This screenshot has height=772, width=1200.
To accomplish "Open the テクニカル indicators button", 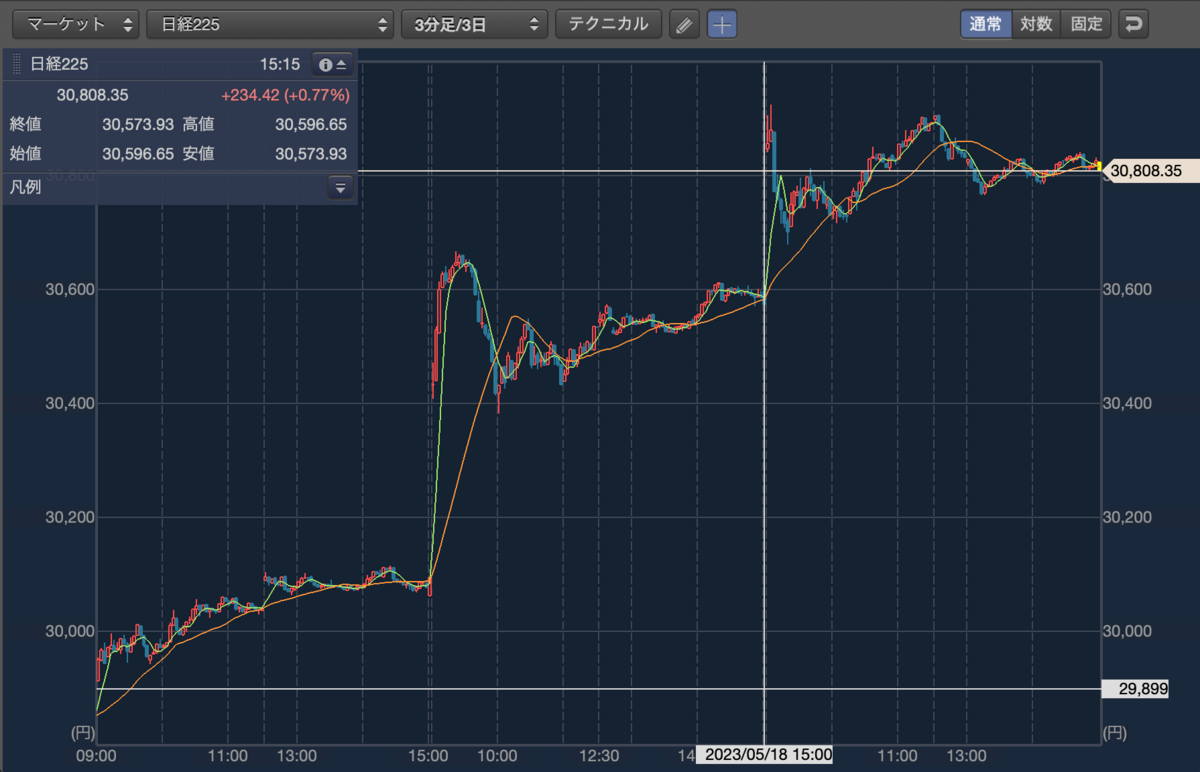I will tap(609, 24).
